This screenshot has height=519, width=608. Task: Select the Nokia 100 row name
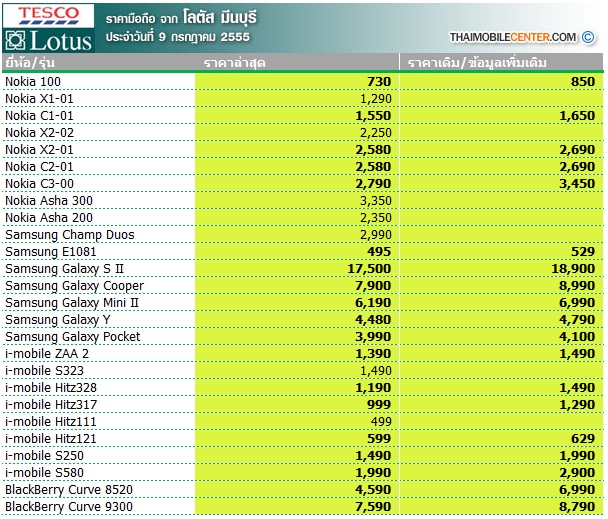click(x=33, y=81)
